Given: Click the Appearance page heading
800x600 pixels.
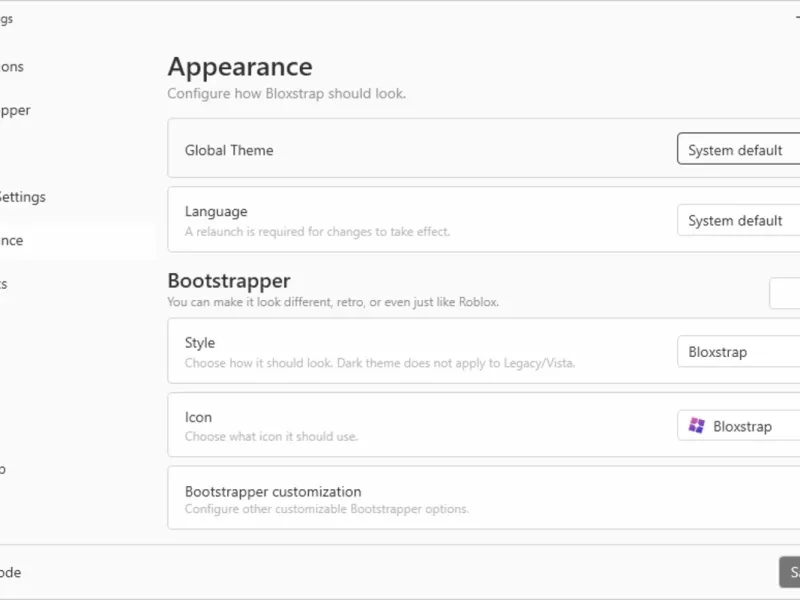Looking at the screenshot, I should [x=240, y=67].
